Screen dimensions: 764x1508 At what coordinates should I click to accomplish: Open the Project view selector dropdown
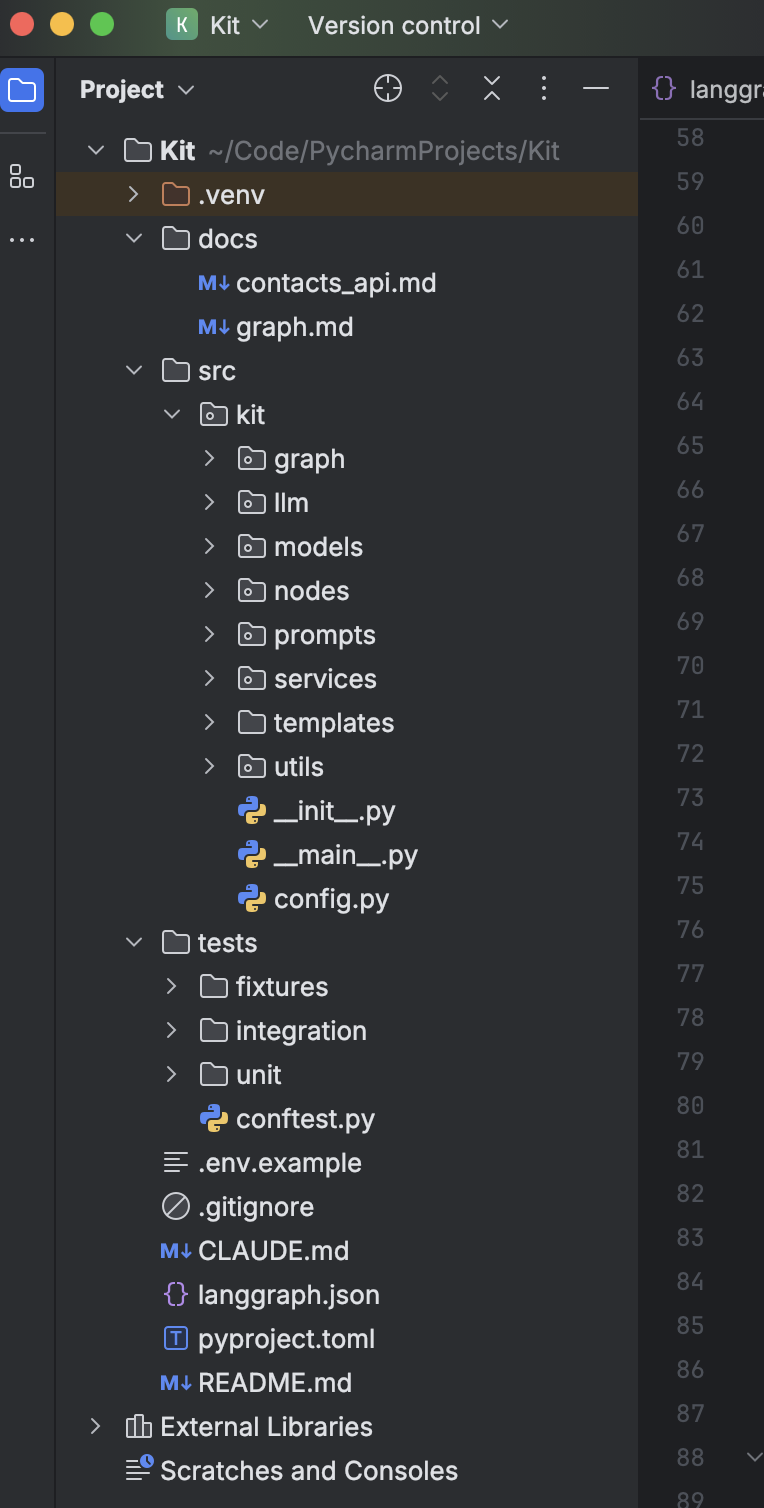pyautogui.click(x=137, y=90)
